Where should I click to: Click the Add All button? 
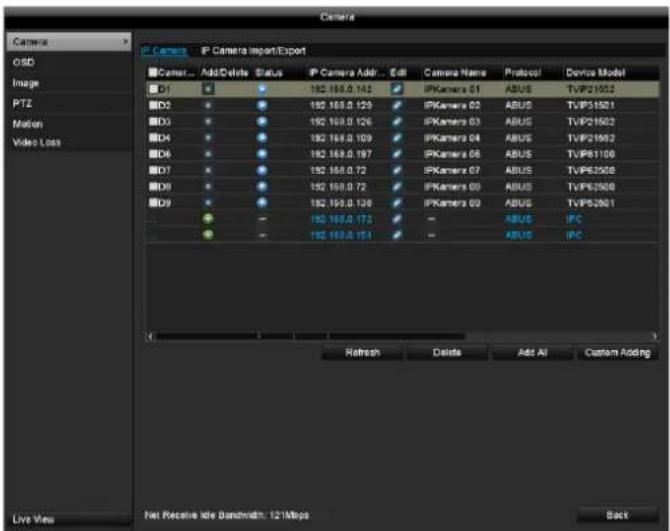click(x=532, y=352)
